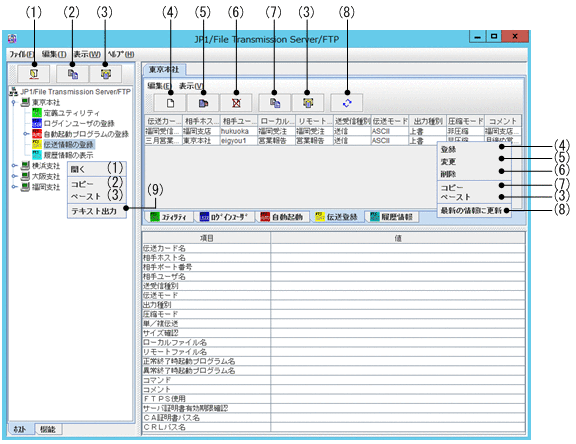Click the ＣＲＬパス名 row in details
This screenshot has width=576, height=444.
click(x=334, y=427)
